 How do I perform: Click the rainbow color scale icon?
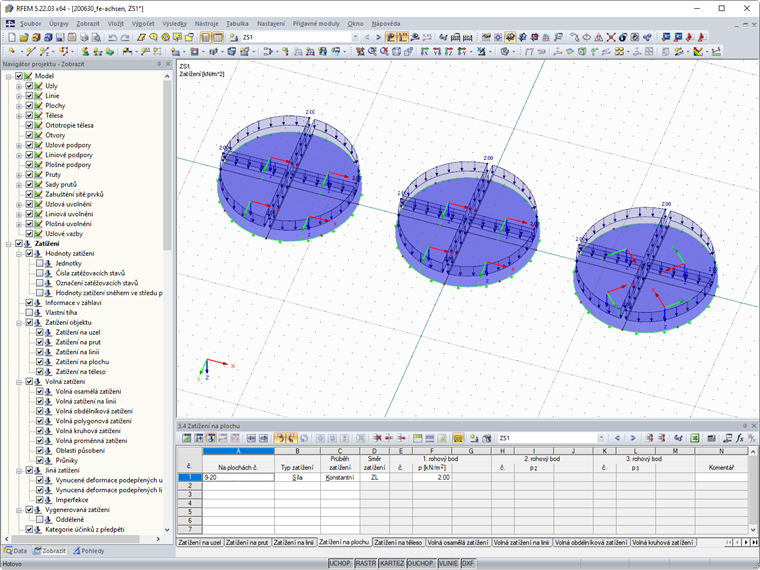698,51
